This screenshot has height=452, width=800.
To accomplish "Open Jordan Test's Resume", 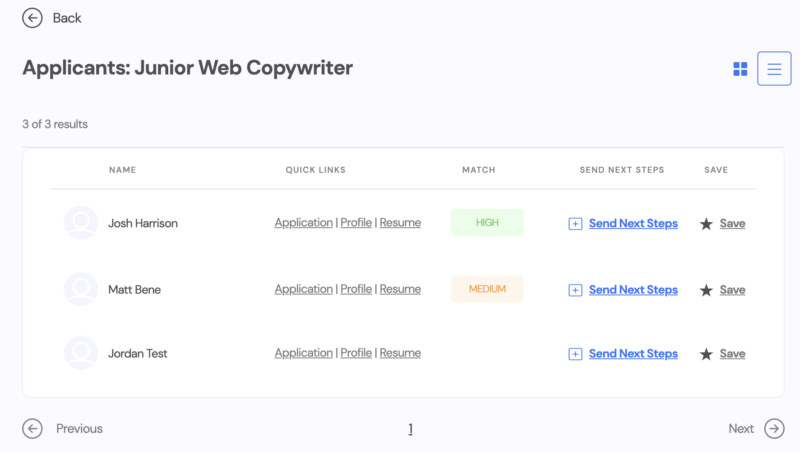I will [x=400, y=353].
